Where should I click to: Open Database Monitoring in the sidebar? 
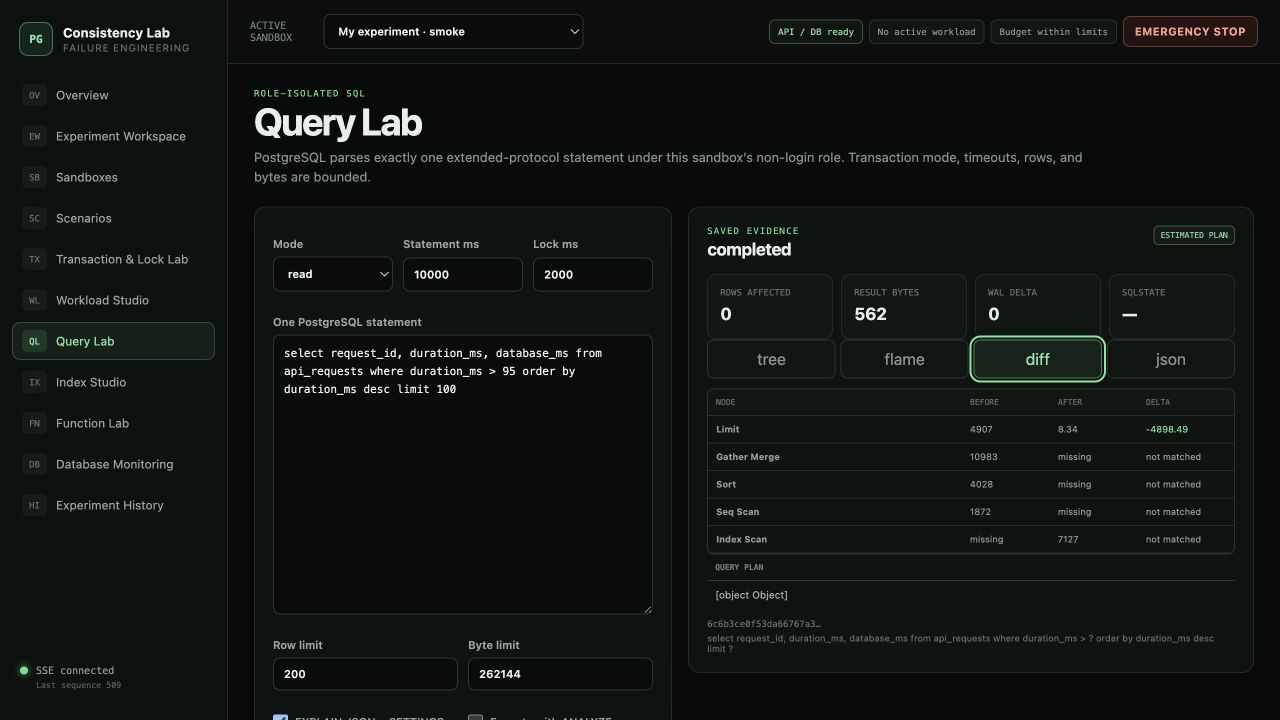click(113, 464)
